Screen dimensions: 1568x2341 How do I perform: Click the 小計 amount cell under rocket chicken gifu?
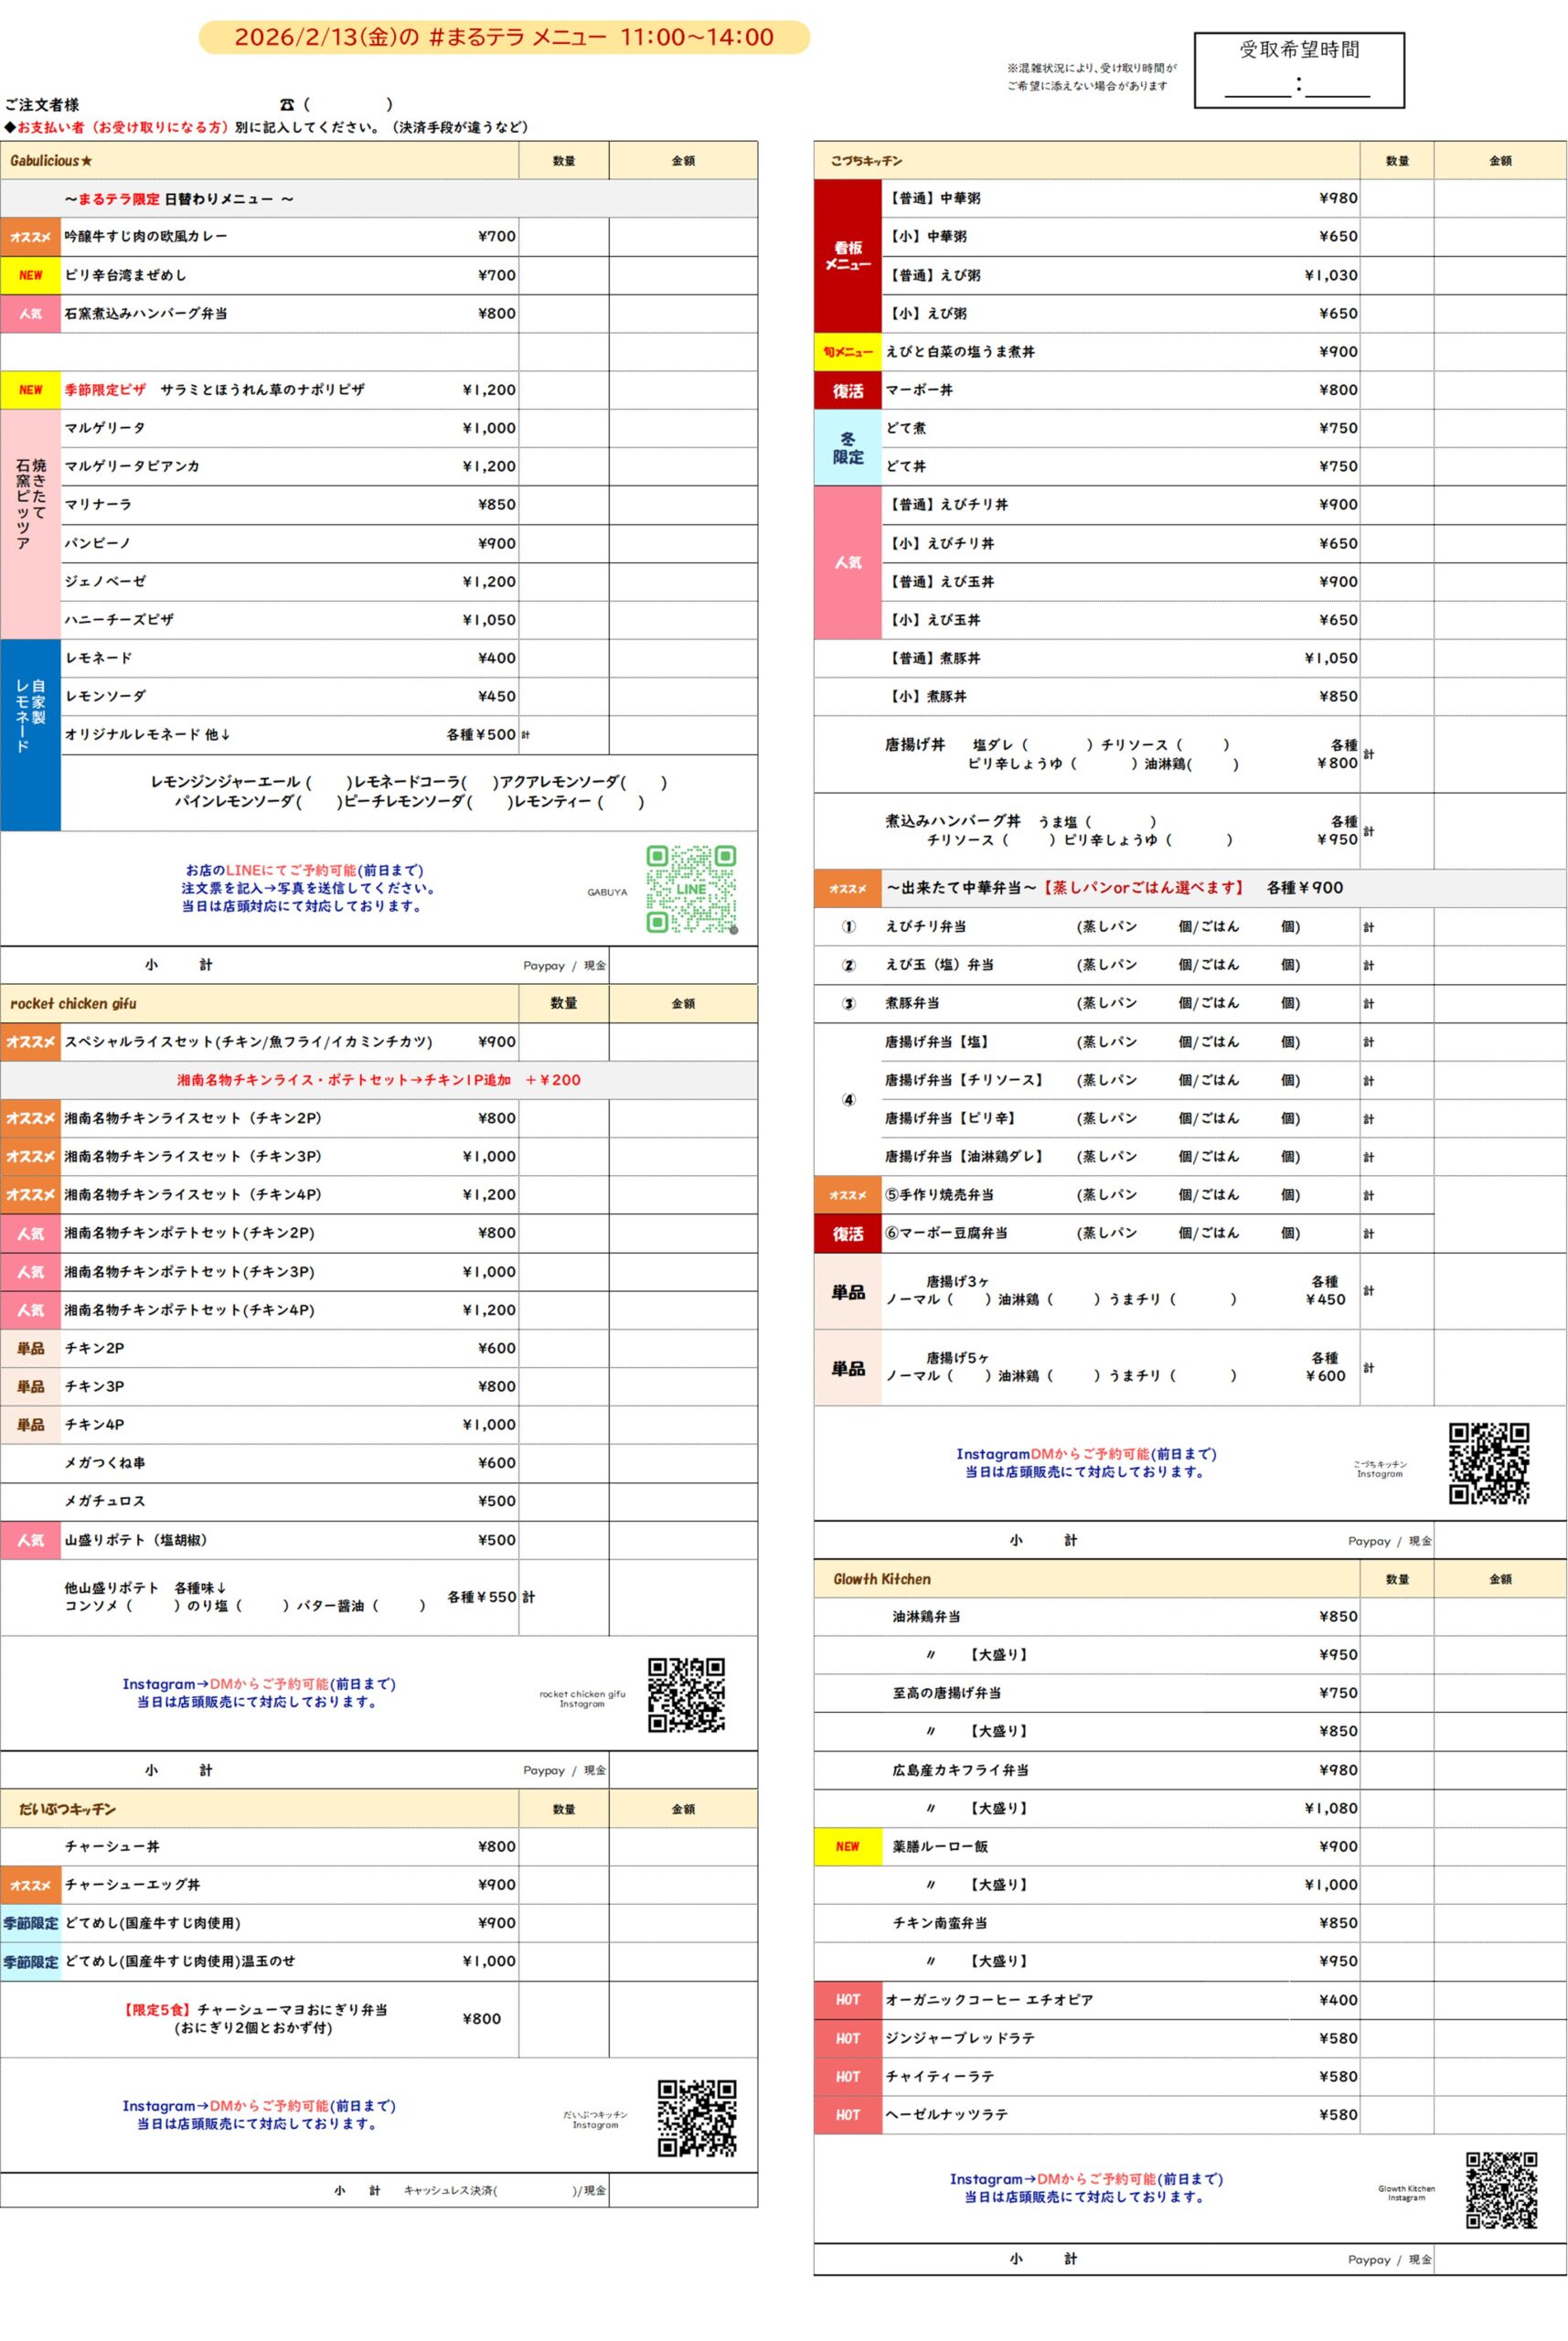click(682, 1770)
